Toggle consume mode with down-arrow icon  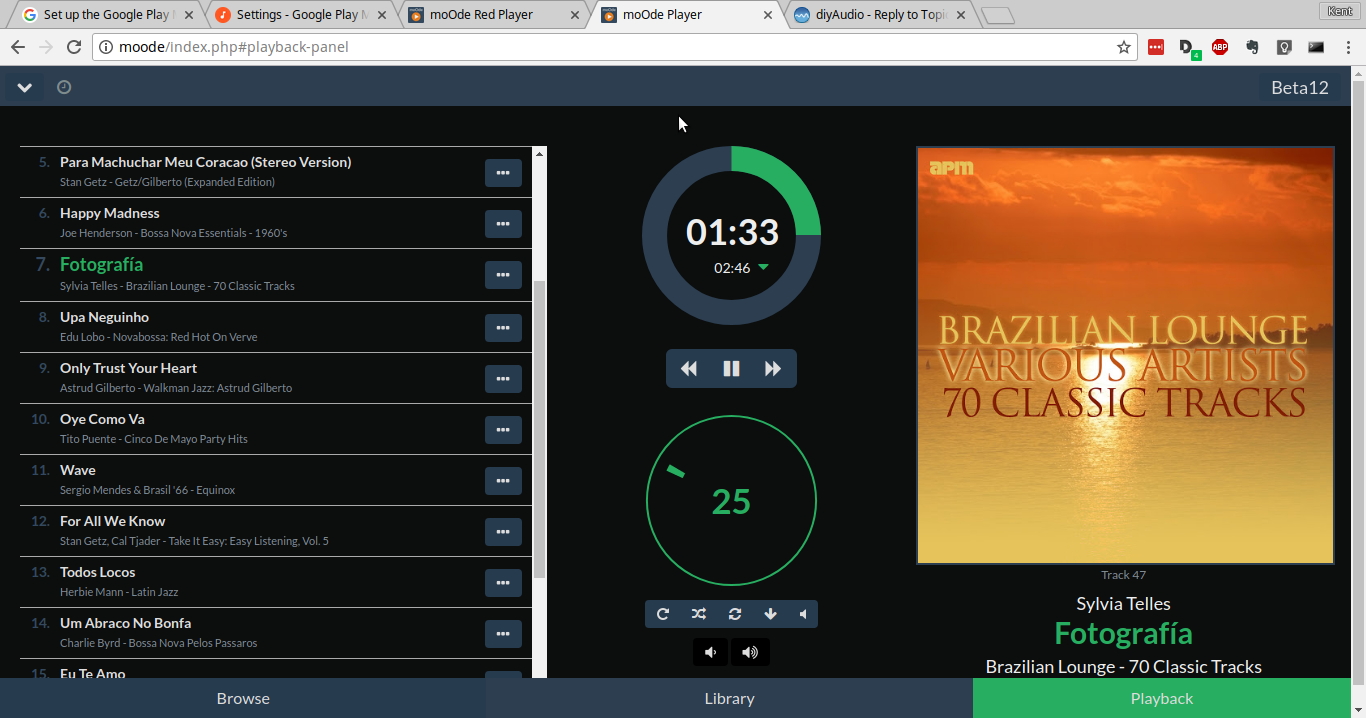pyautogui.click(x=770, y=614)
